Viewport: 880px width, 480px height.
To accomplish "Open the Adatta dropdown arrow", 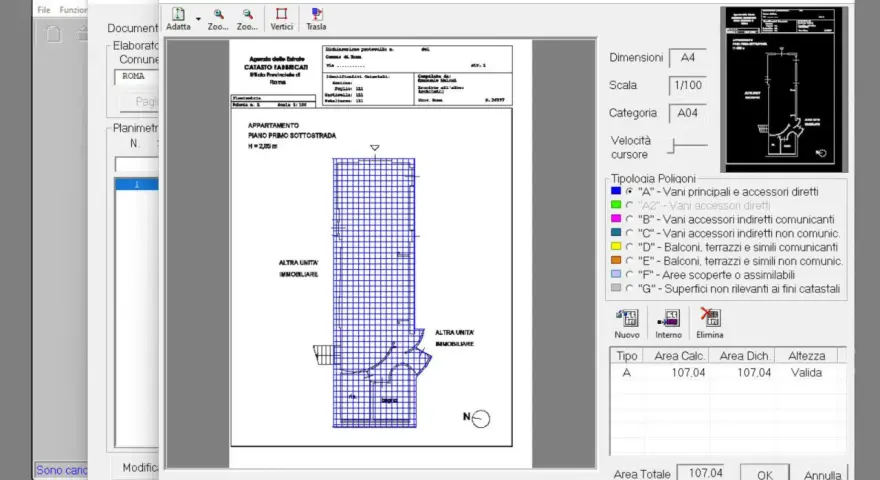I will click(198, 19).
